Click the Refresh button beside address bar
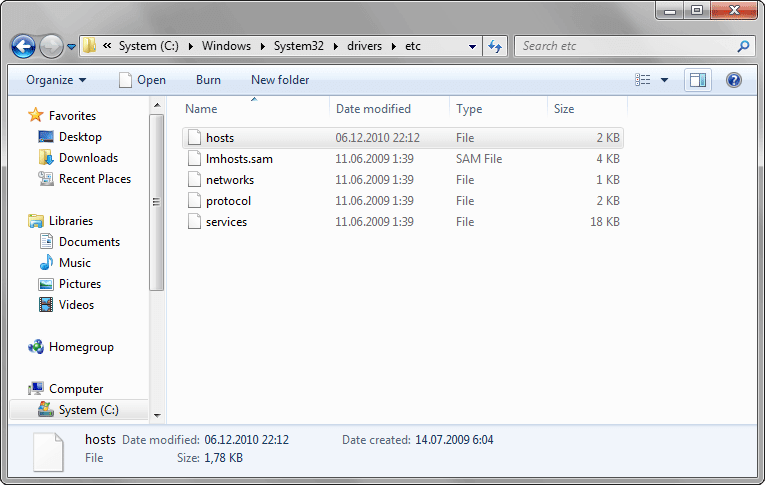 click(x=495, y=46)
